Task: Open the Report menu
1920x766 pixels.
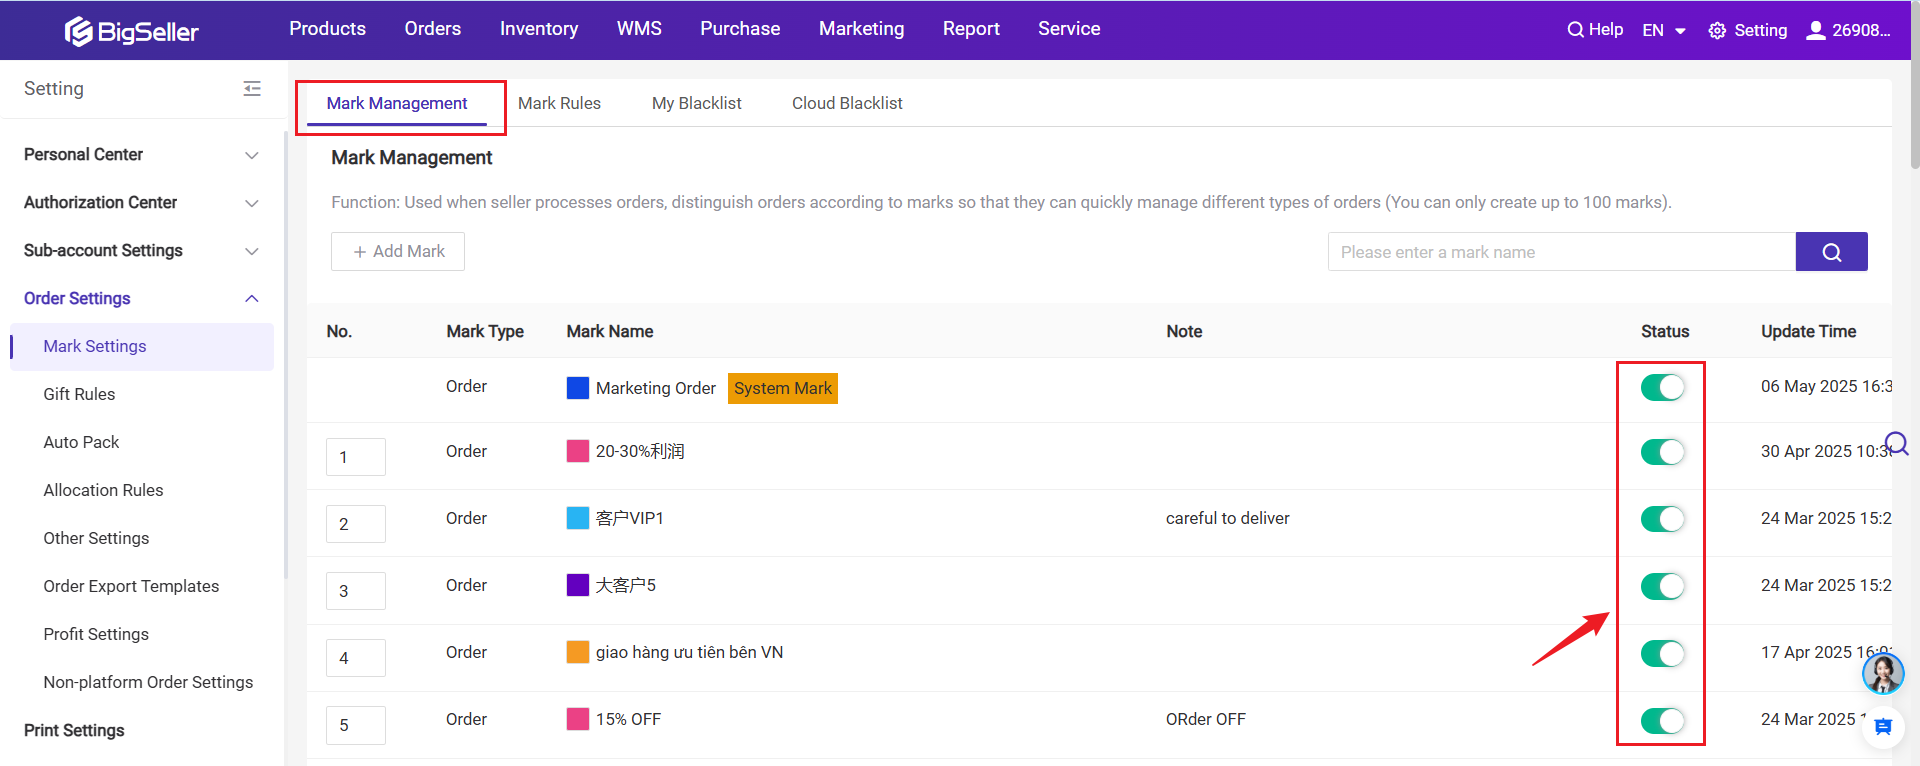Action: pyautogui.click(x=971, y=29)
